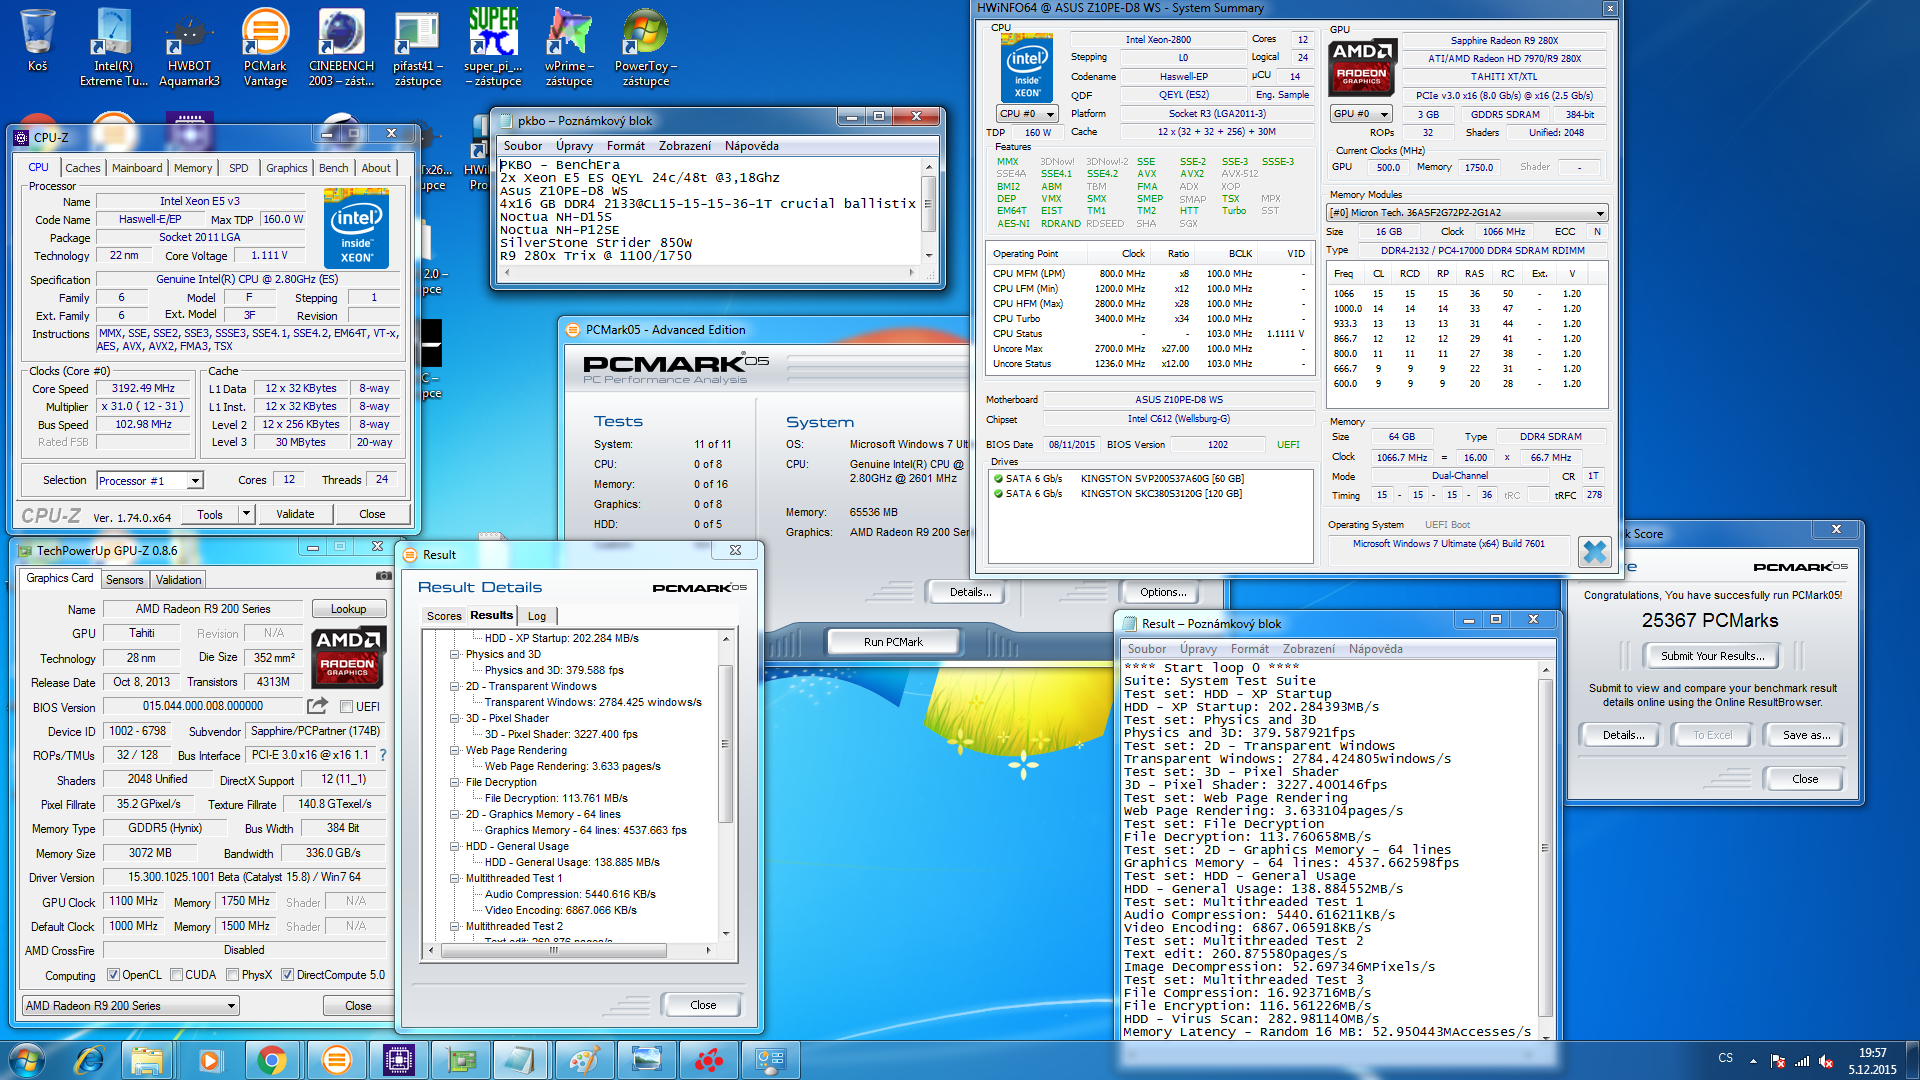Open Windows Start menu orb
This screenshot has width=1920, height=1080.
click(27, 1060)
